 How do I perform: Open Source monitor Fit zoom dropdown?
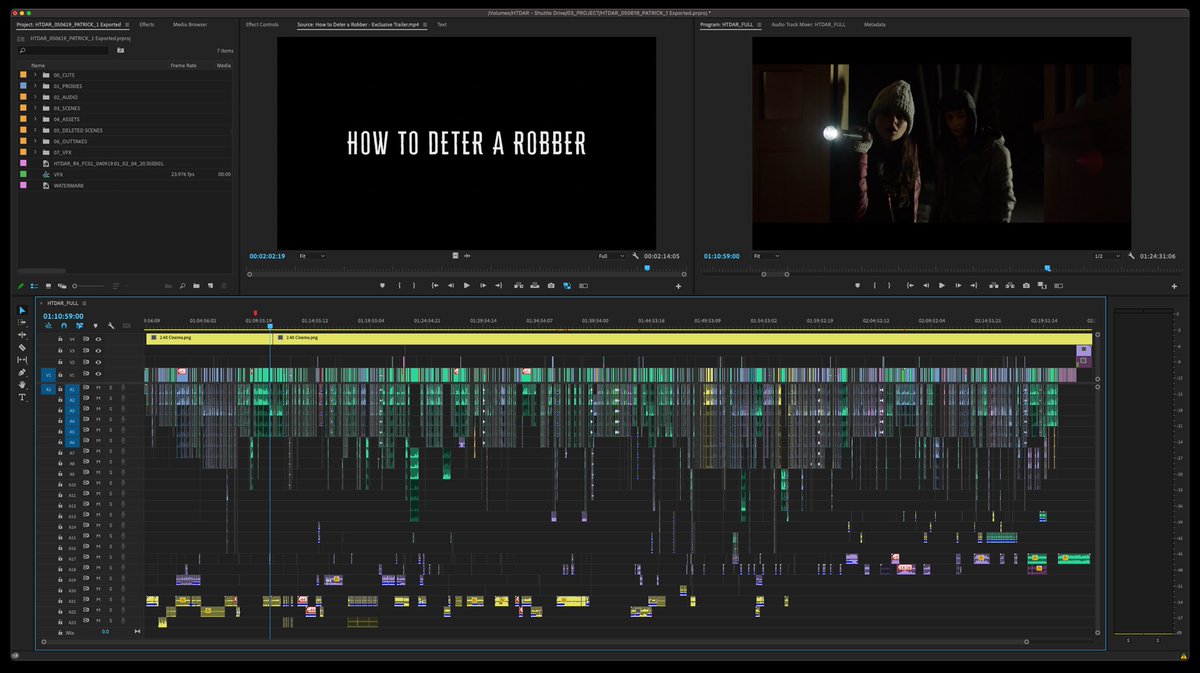point(311,256)
